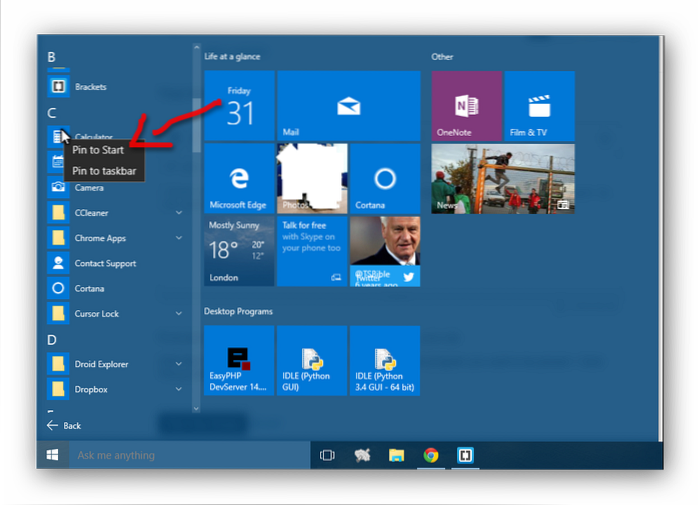Launch the Film & TV tile
This screenshot has height=505, width=698.
[x=539, y=105]
